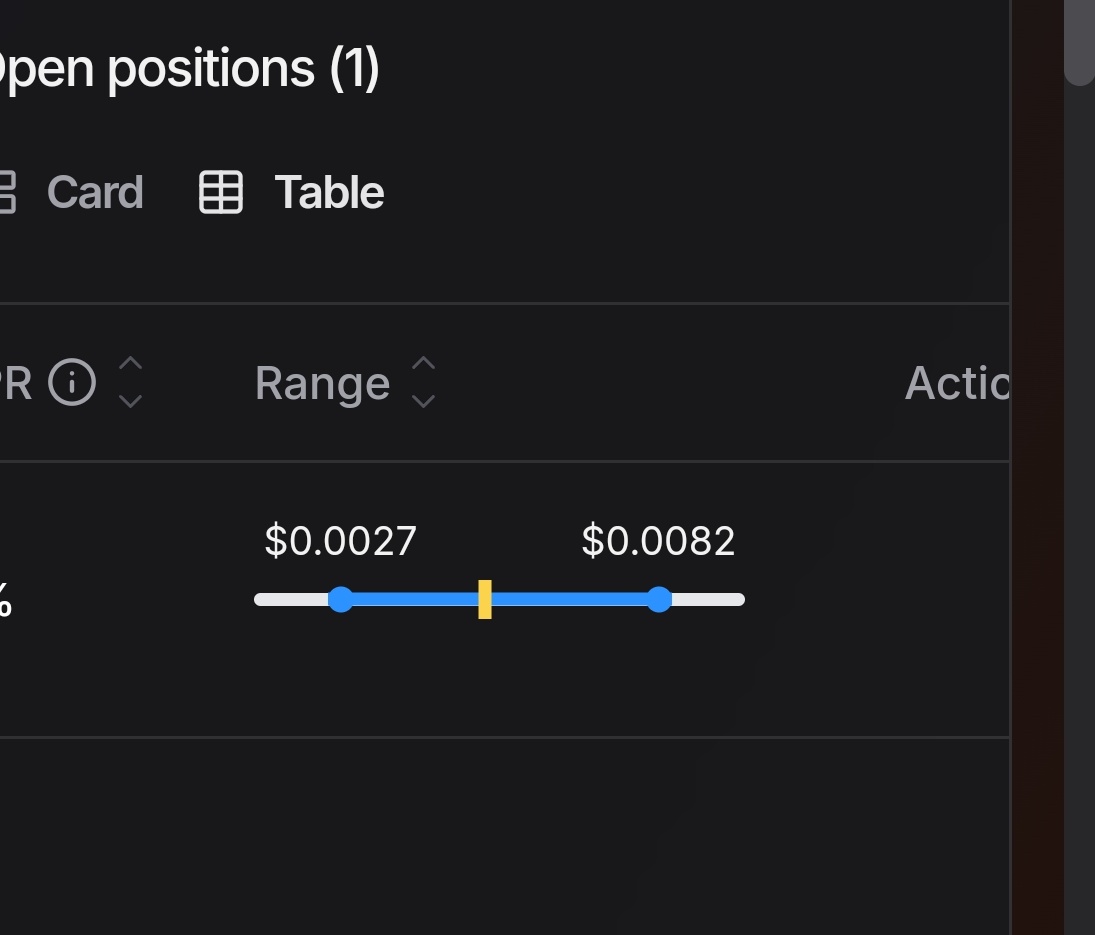Click the Actions column header
Image resolution: width=1095 pixels, height=935 pixels.
(x=957, y=383)
